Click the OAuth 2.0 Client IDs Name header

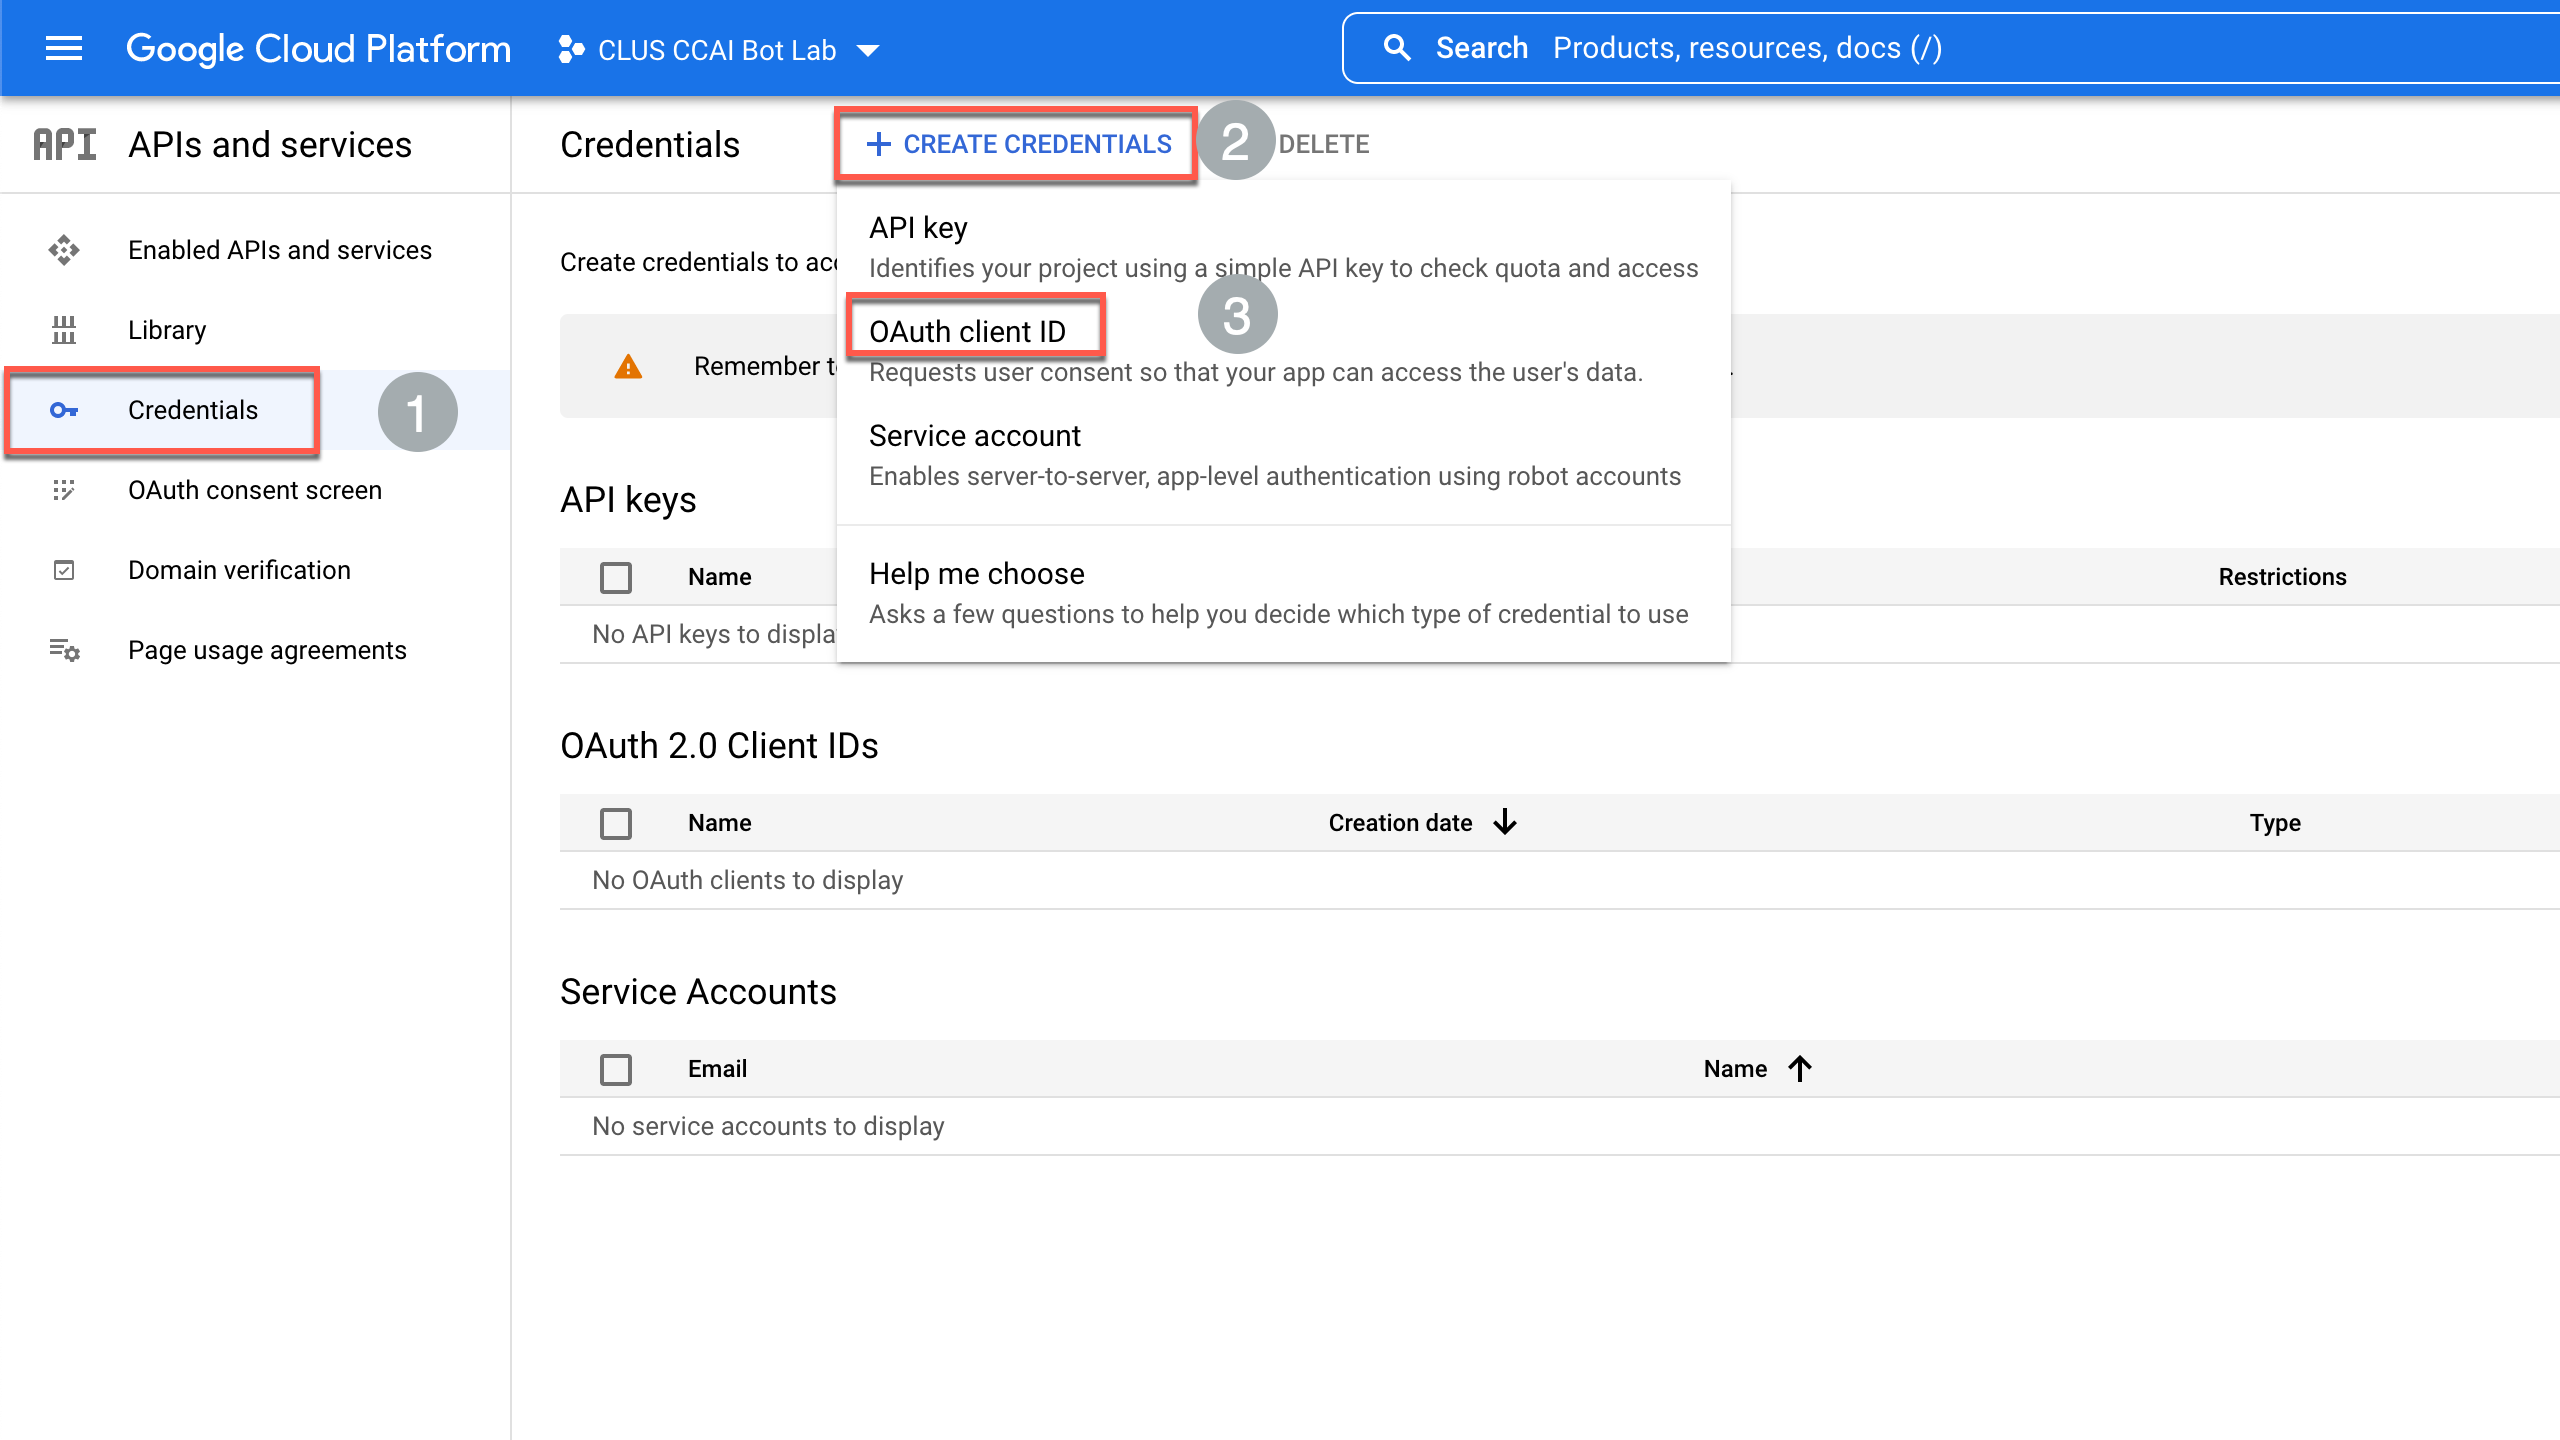(719, 823)
